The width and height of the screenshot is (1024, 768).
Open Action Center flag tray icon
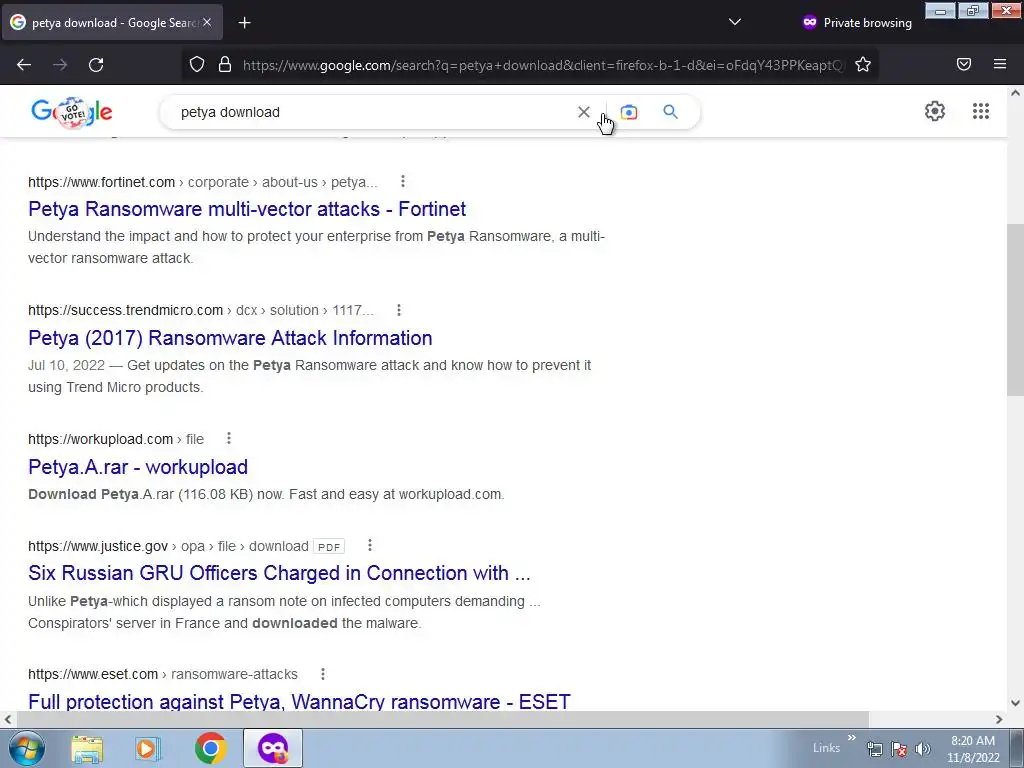899,749
